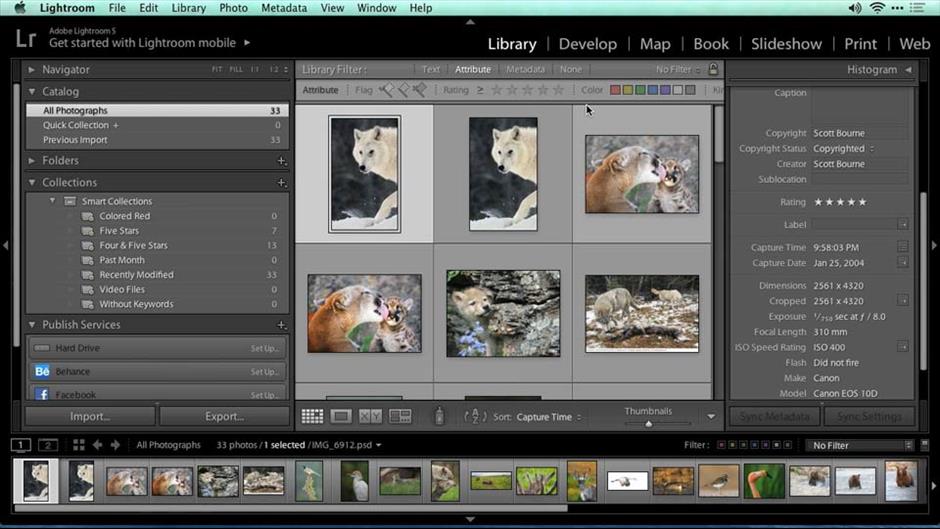Open the Sort Capture Time dropdown

549,417
